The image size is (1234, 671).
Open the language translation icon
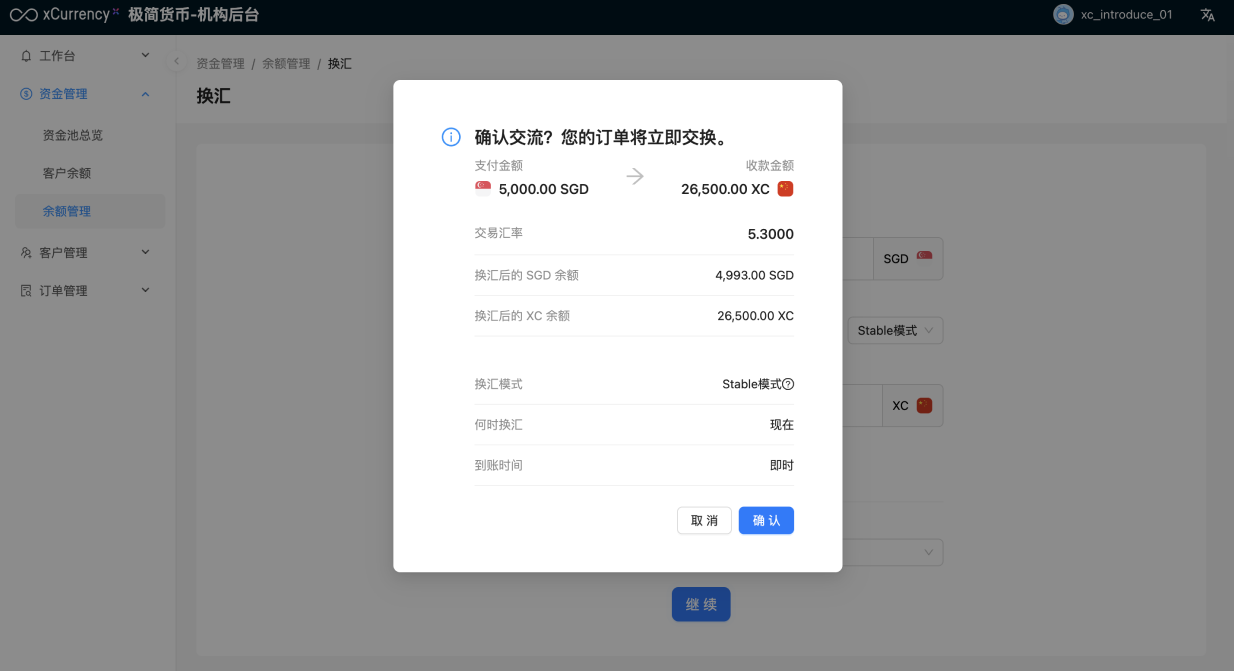pos(1208,15)
